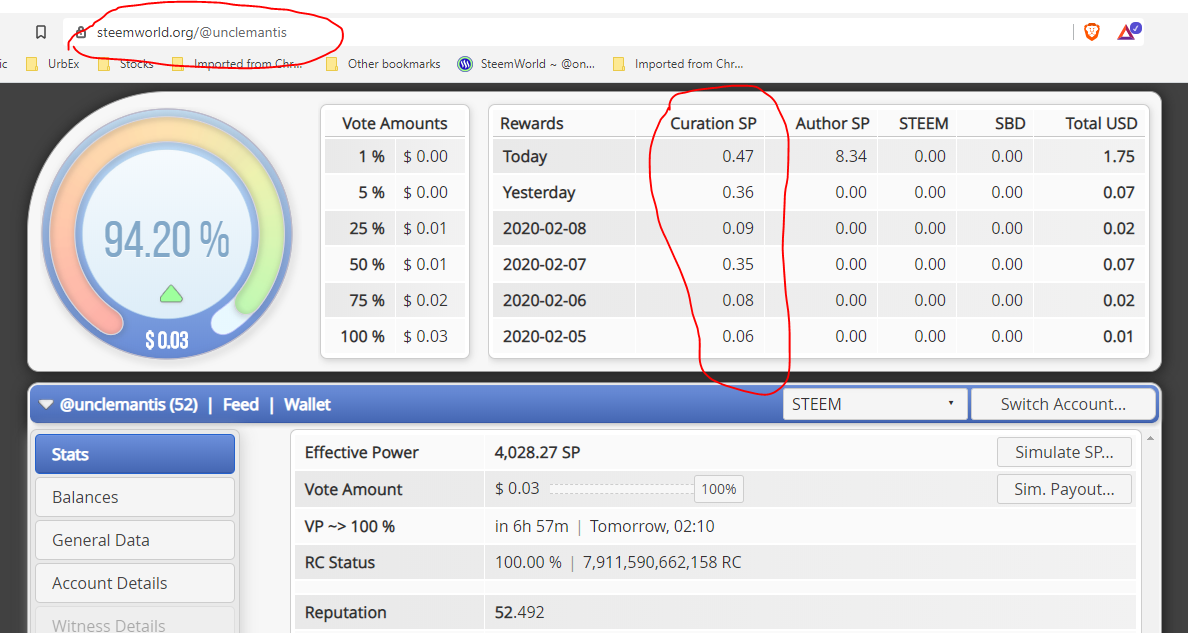The width and height of the screenshot is (1188, 633).
Task: Click the SBD column header
Action: (x=1010, y=123)
